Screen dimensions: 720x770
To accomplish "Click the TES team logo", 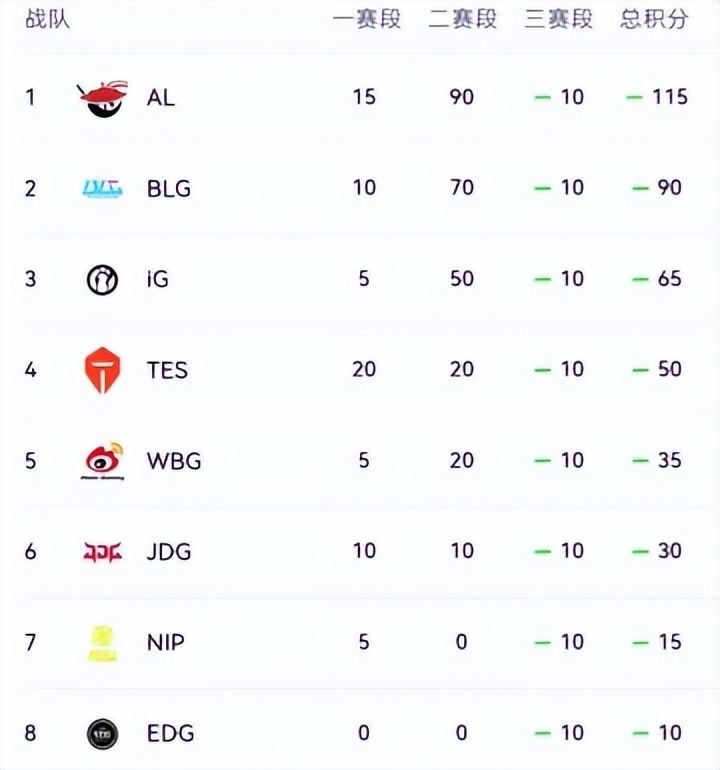I will 103,369.
